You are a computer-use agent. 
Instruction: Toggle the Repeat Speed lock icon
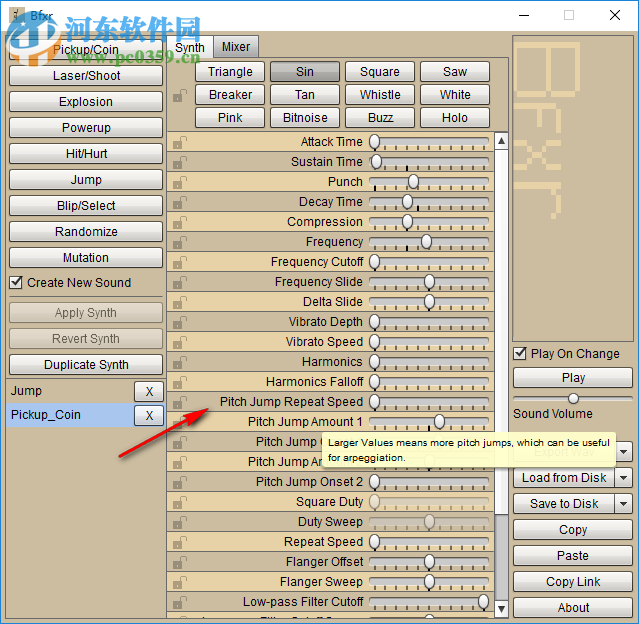click(x=180, y=542)
